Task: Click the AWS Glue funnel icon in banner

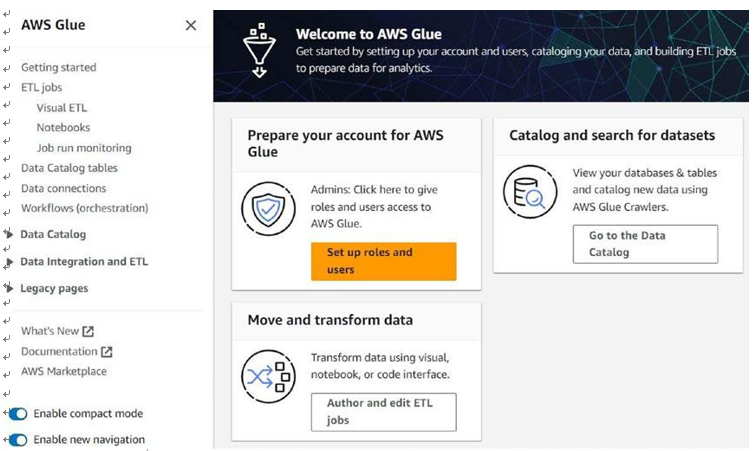Action: click(260, 50)
